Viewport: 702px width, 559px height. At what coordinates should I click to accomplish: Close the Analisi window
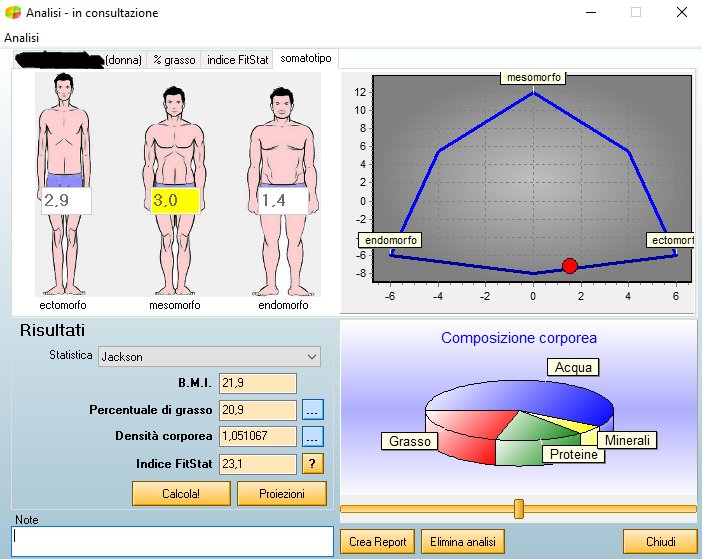(681, 13)
